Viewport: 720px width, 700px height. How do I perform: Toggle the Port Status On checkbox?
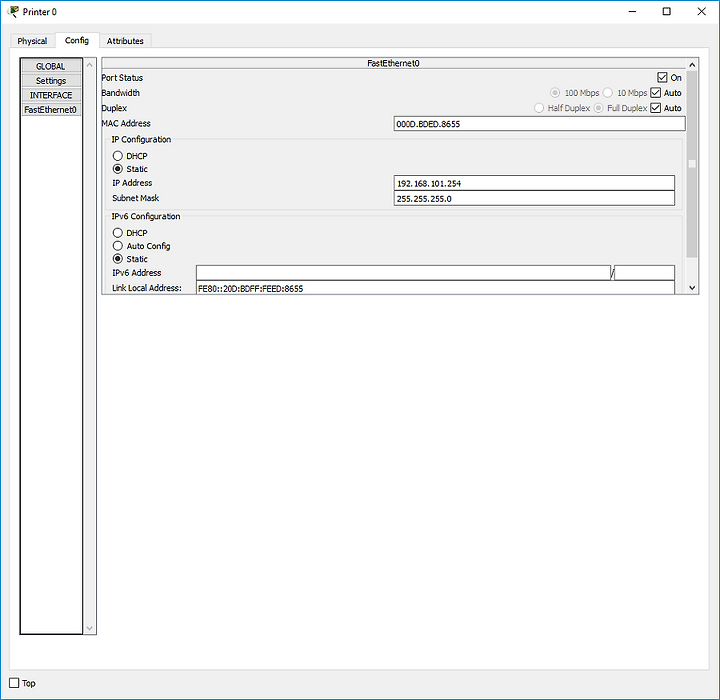pos(662,78)
